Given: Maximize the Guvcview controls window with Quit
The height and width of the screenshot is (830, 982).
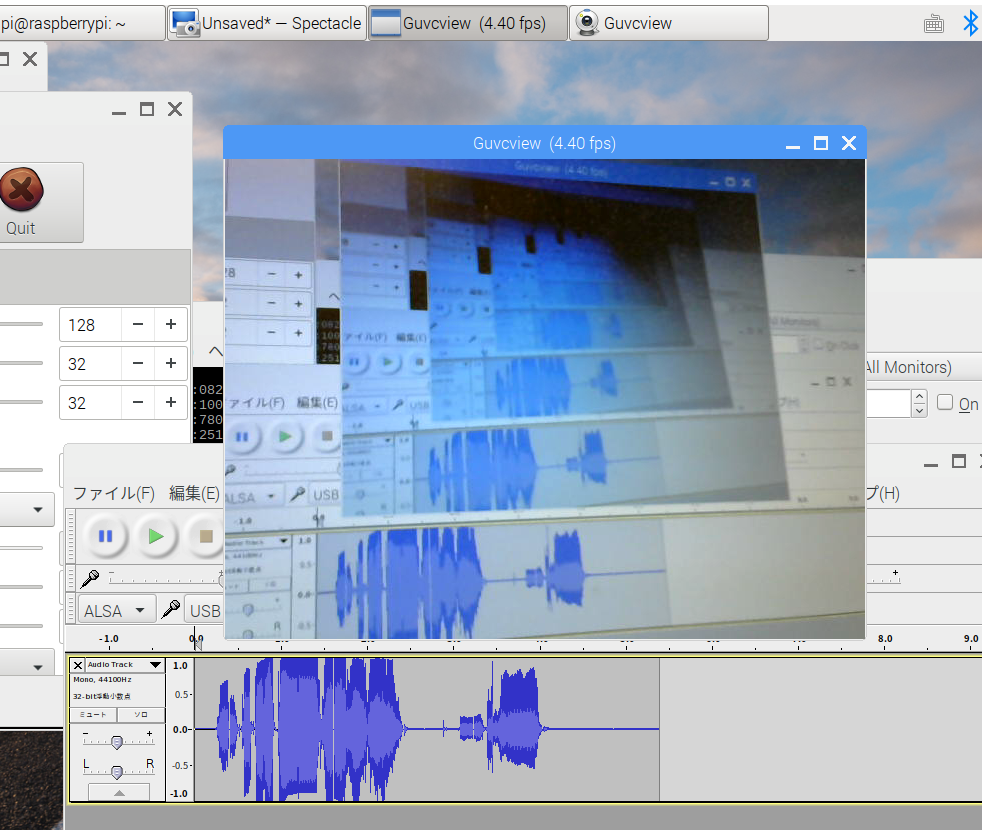Looking at the screenshot, I should click(x=147, y=110).
